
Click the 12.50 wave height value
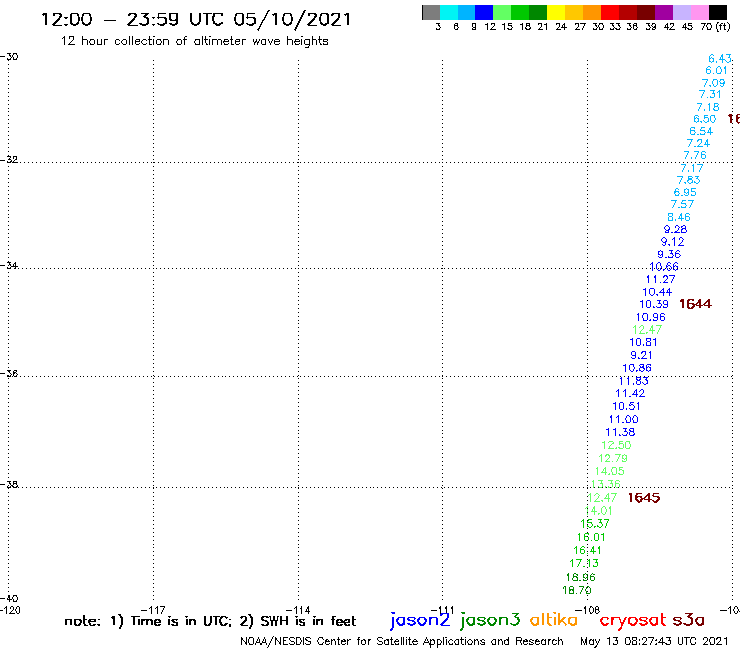pos(616,445)
